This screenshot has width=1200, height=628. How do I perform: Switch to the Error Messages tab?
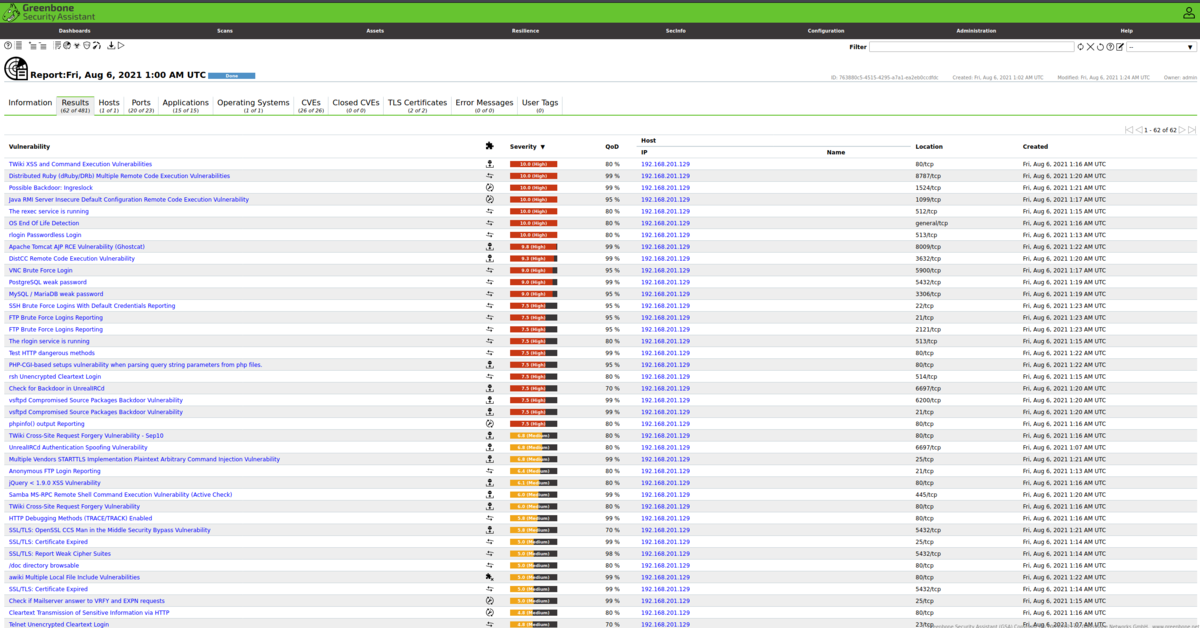[484, 105]
